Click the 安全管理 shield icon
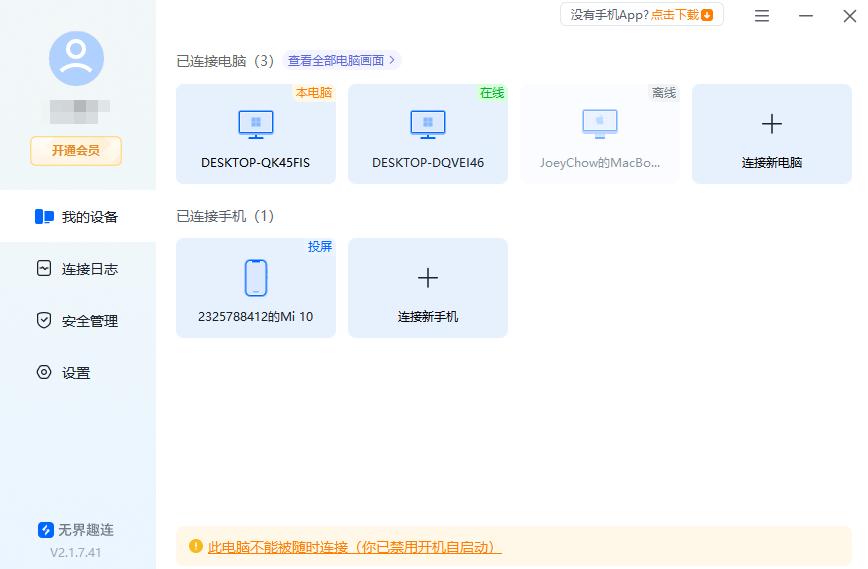Viewport: 868px width, 569px height. pyautogui.click(x=44, y=320)
